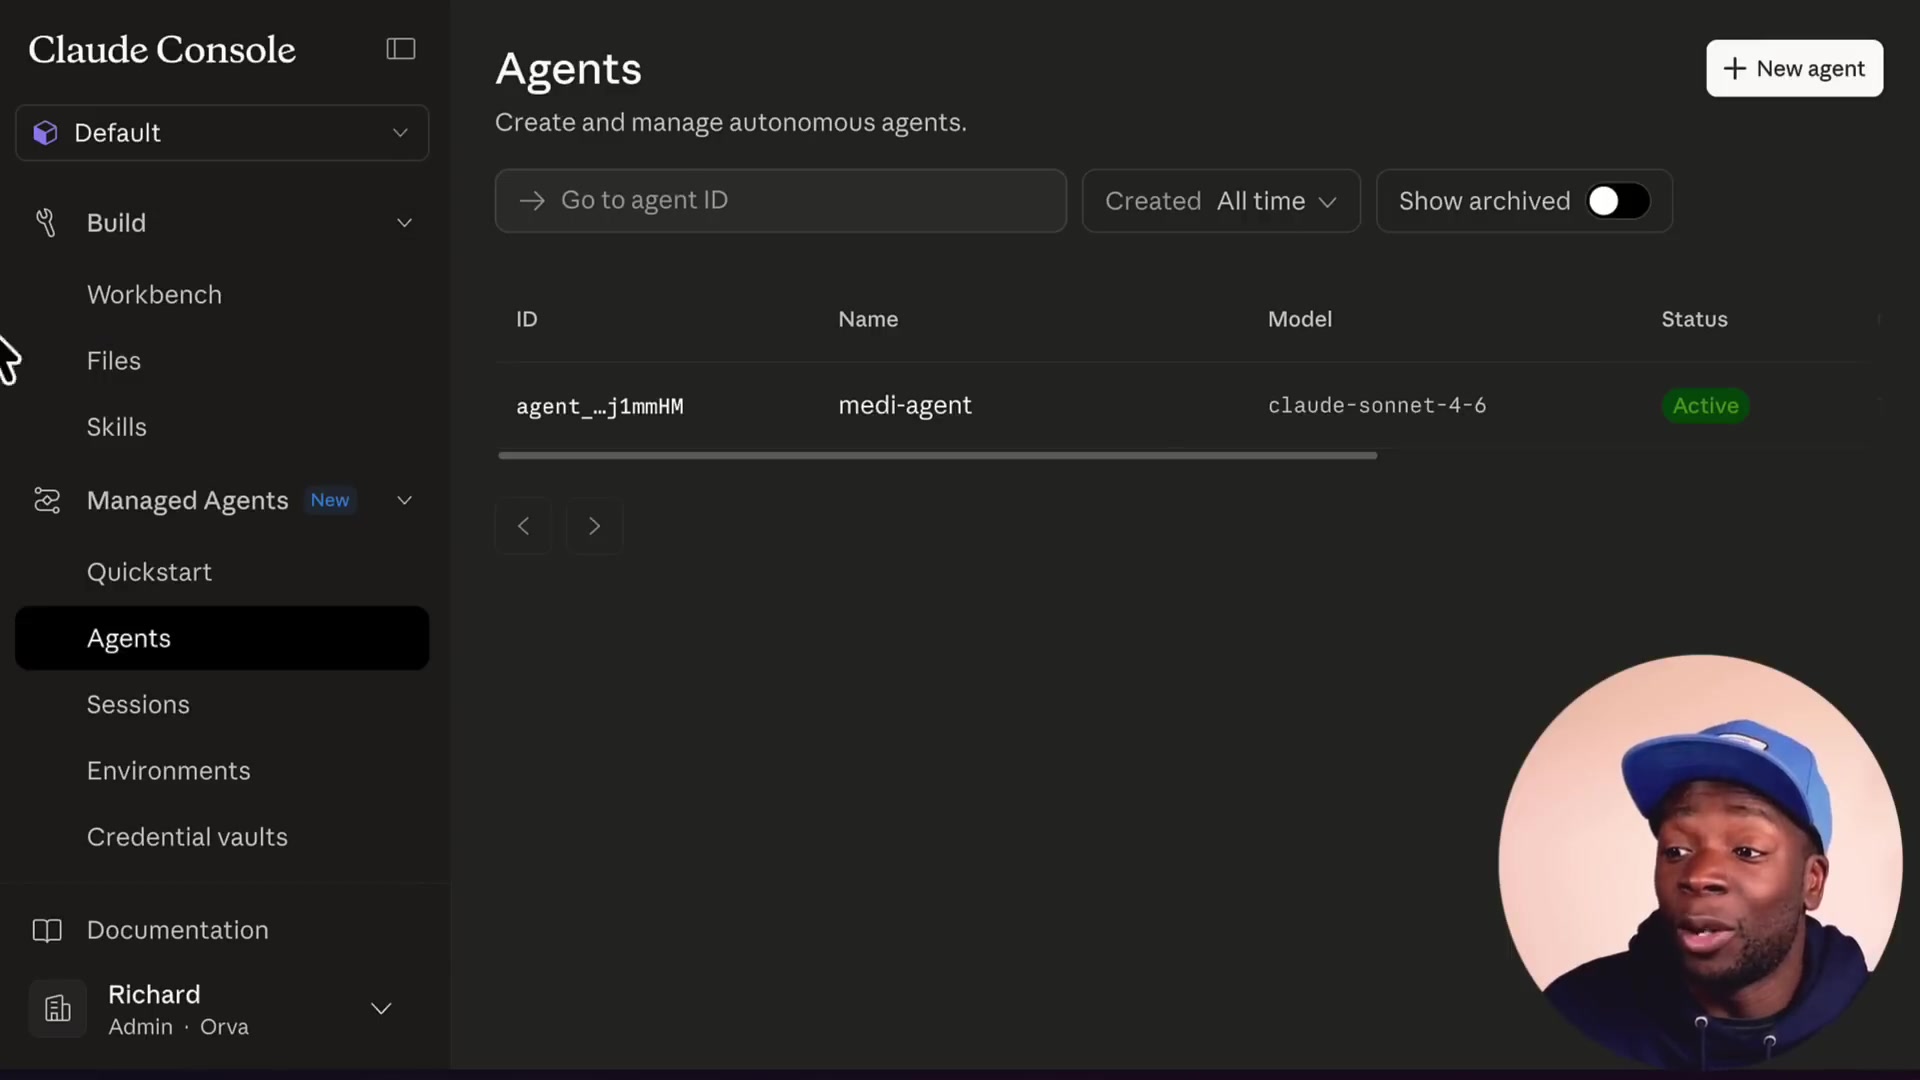The height and width of the screenshot is (1080, 1920).
Task: Click the Documentation book icon
Action: 45,929
